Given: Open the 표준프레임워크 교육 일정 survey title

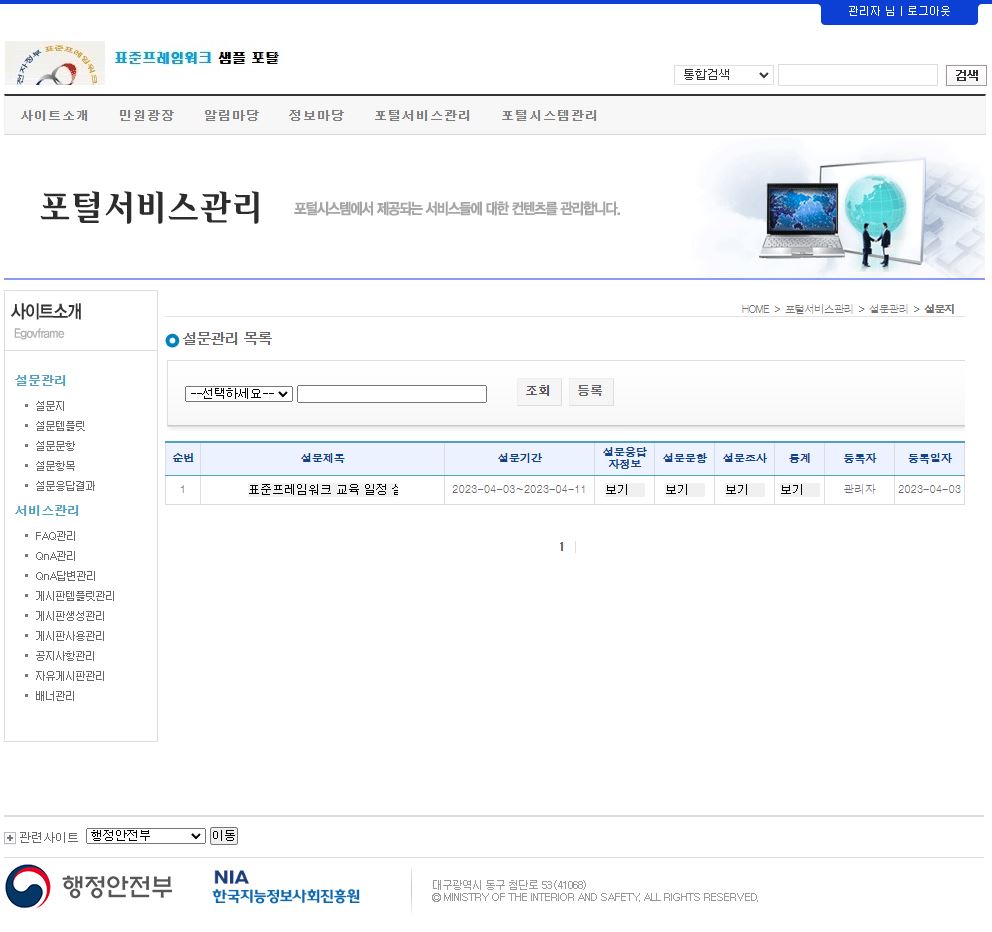Looking at the screenshot, I should click(322, 490).
